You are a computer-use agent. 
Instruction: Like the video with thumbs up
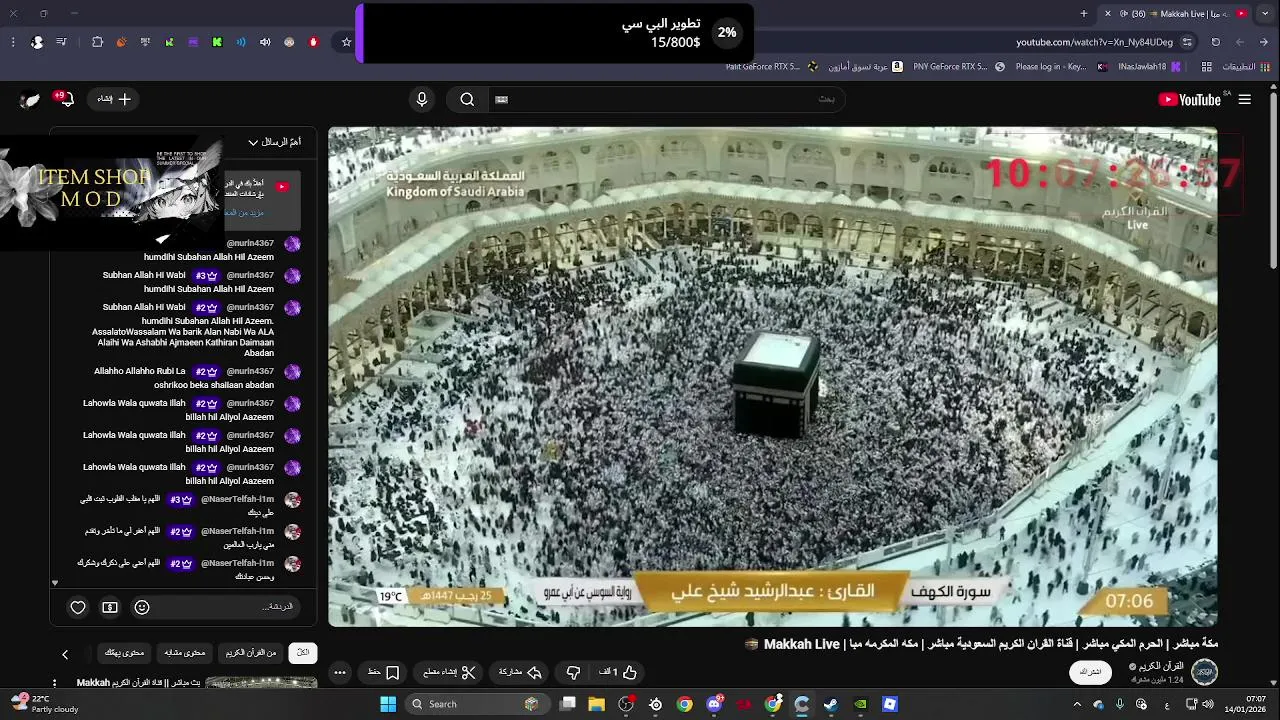click(x=618, y=672)
